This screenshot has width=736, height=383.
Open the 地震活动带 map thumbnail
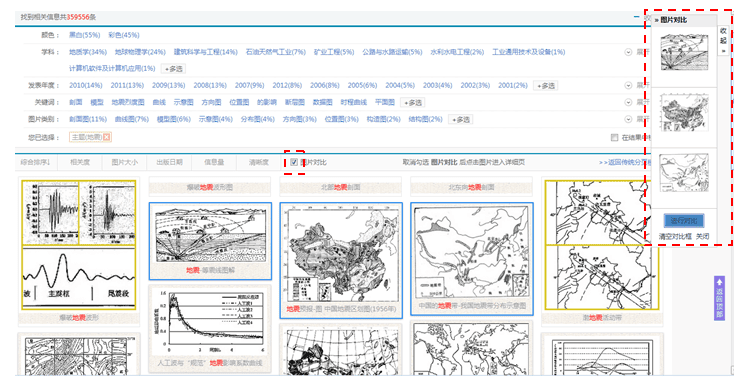pos(602,245)
